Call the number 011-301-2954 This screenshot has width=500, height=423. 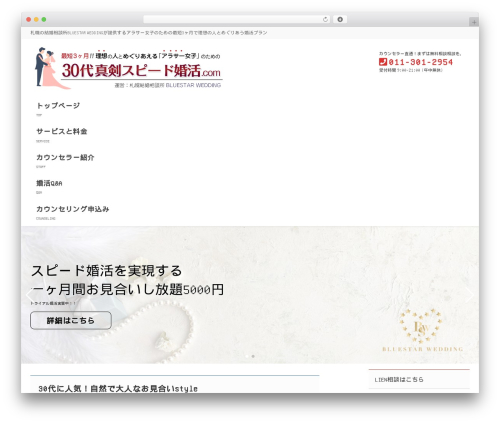coord(420,62)
